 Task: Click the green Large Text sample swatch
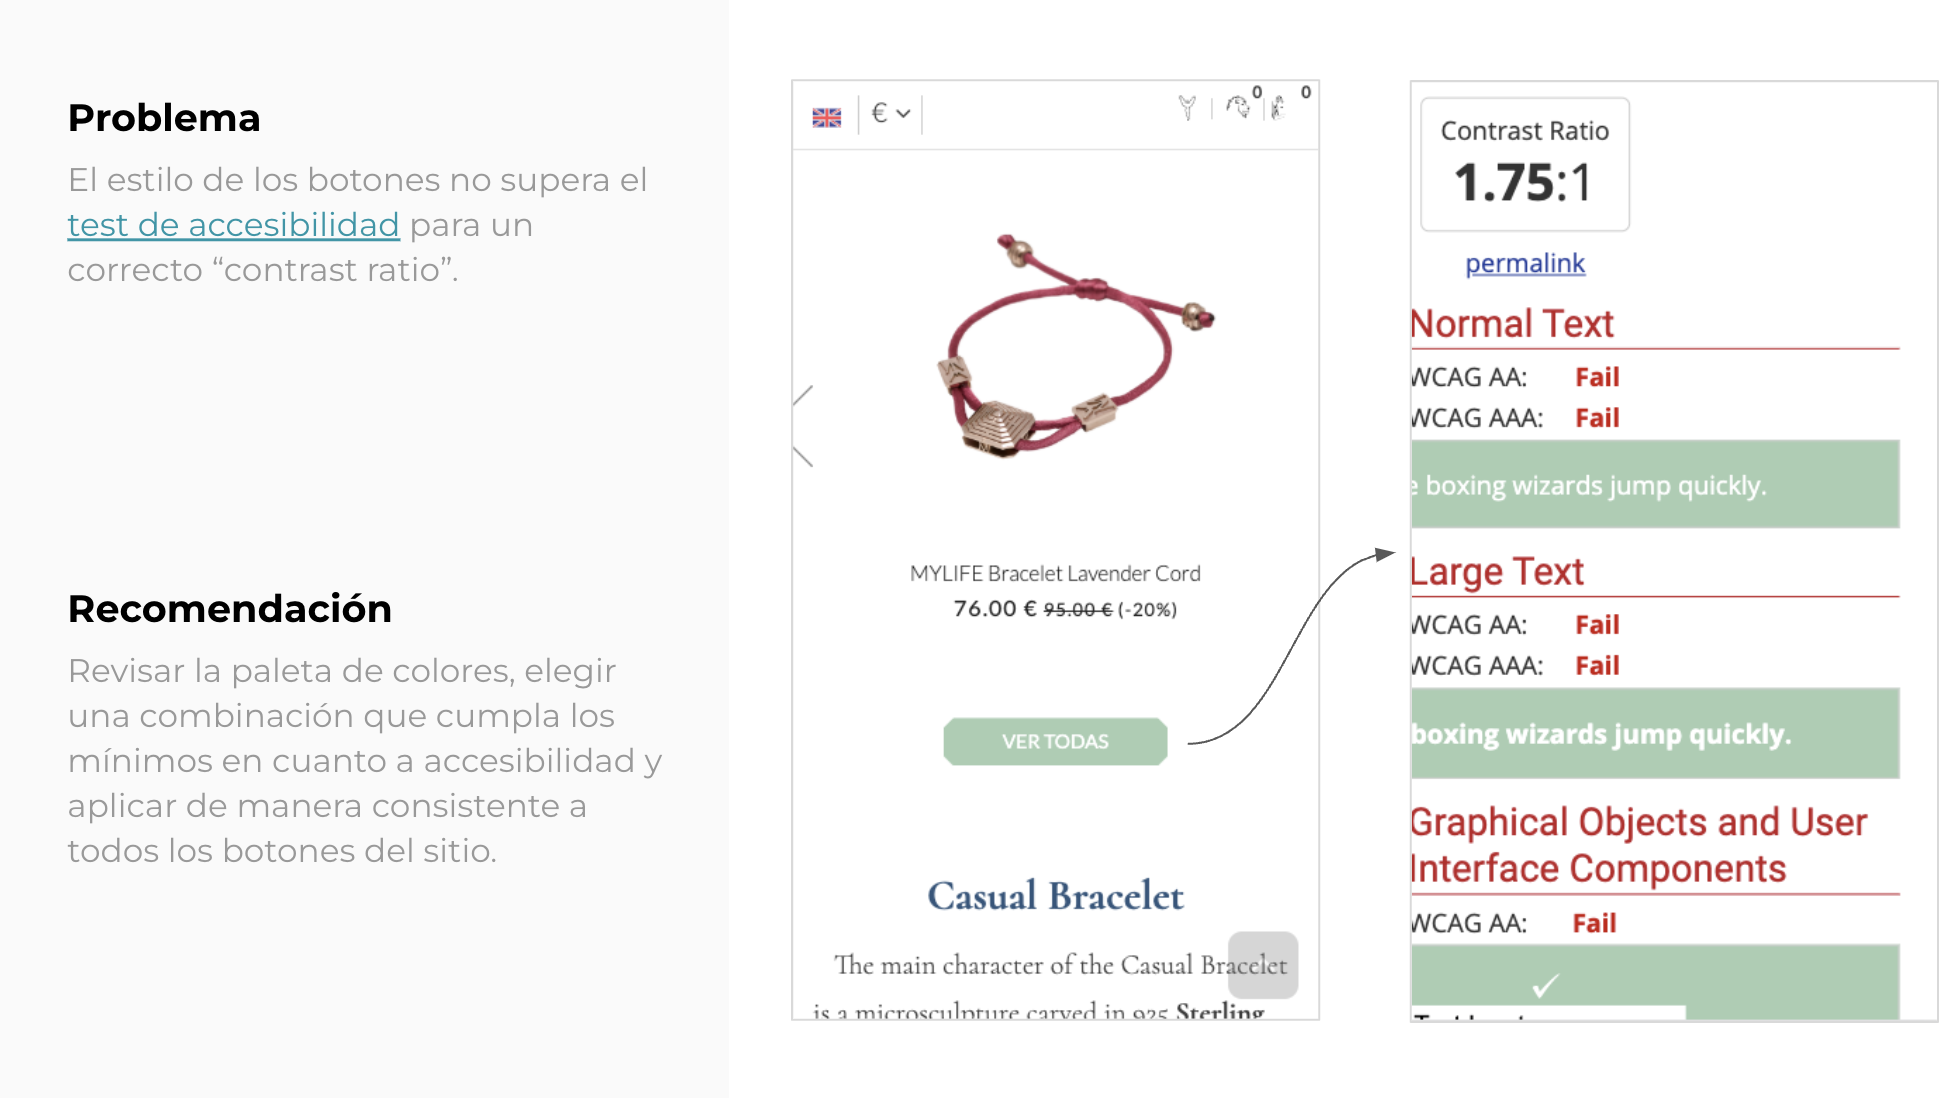pos(1655,734)
